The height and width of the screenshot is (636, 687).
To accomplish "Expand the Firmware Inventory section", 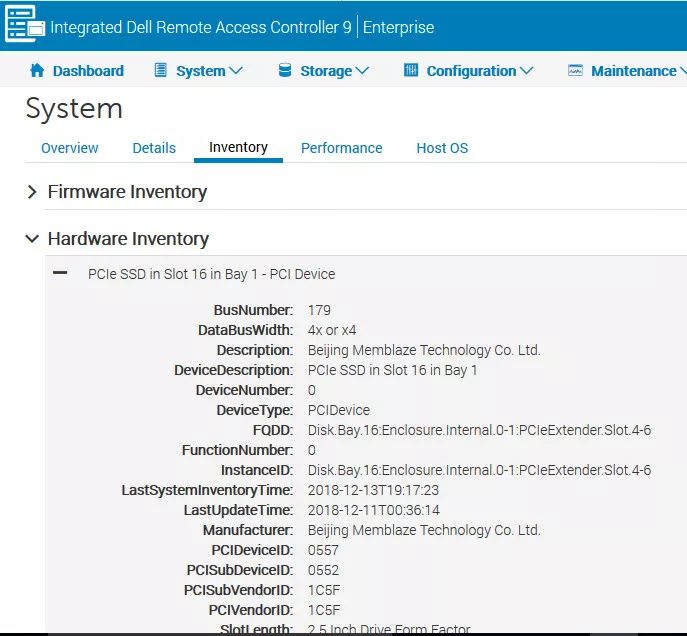I will pyautogui.click(x=32, y=191).
